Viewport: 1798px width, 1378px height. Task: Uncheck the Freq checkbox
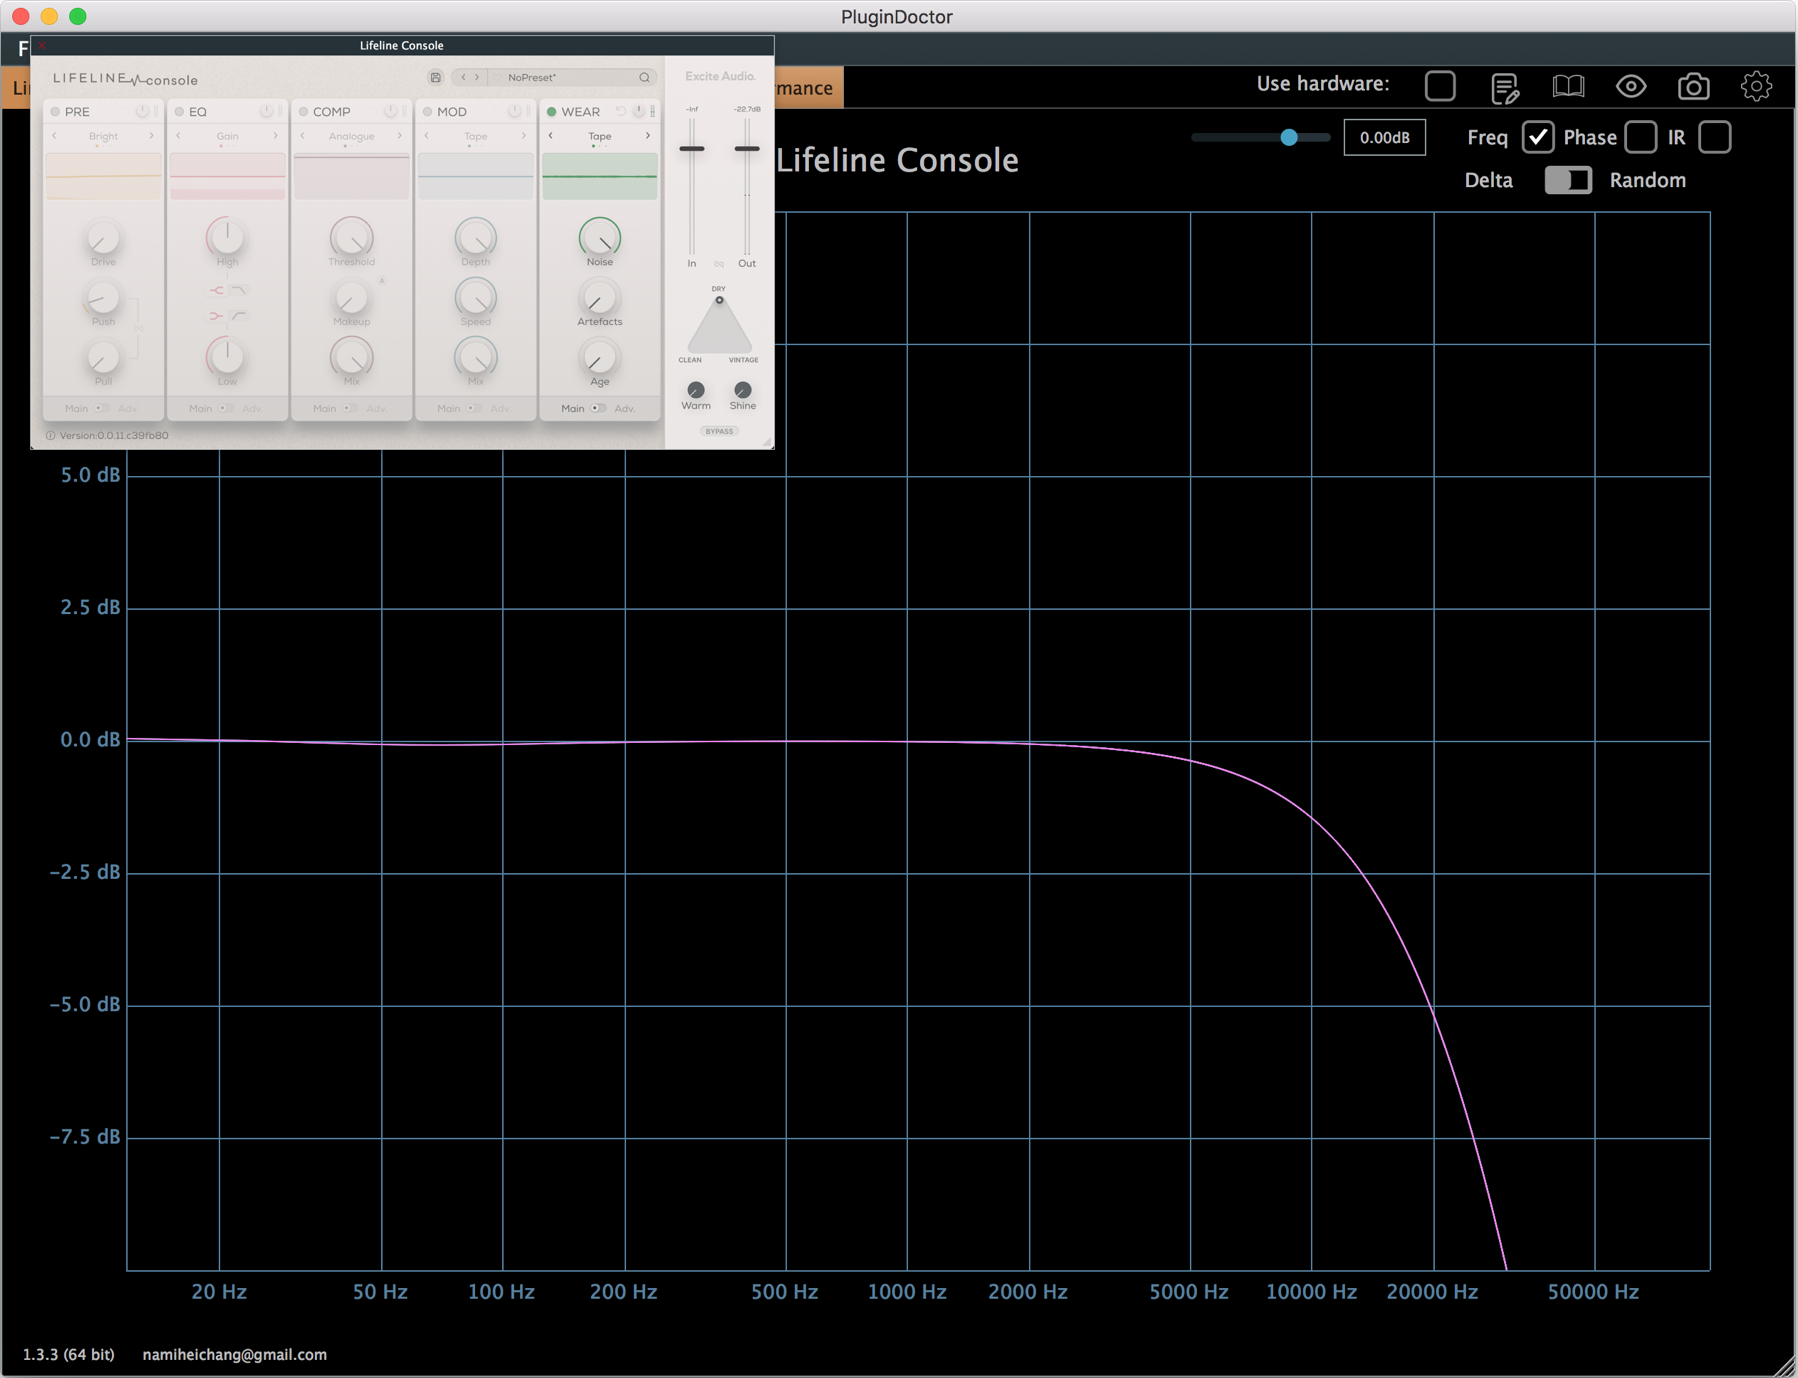(x=1537, y=137)
